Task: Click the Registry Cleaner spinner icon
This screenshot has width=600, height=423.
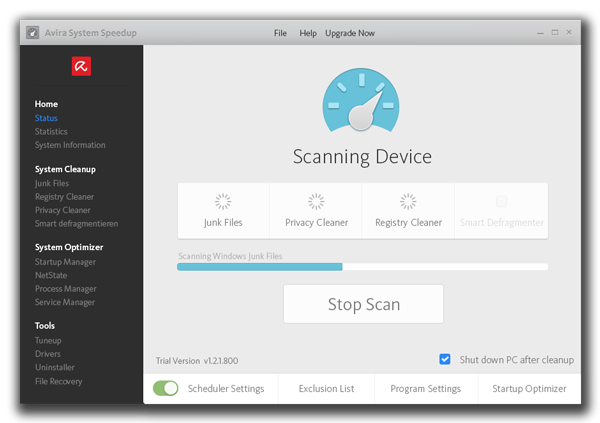Action: pyautogui.click(x=408, y=201)
